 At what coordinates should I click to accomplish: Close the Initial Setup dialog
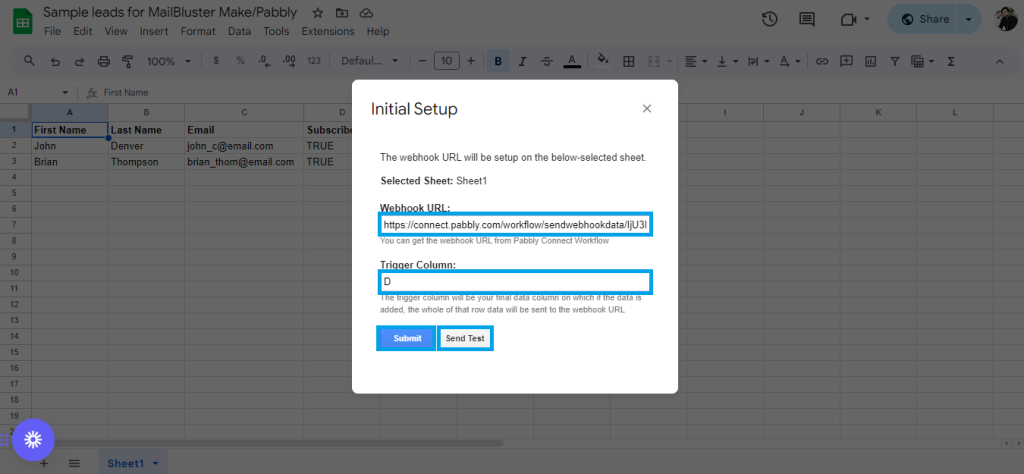[647, 108]
